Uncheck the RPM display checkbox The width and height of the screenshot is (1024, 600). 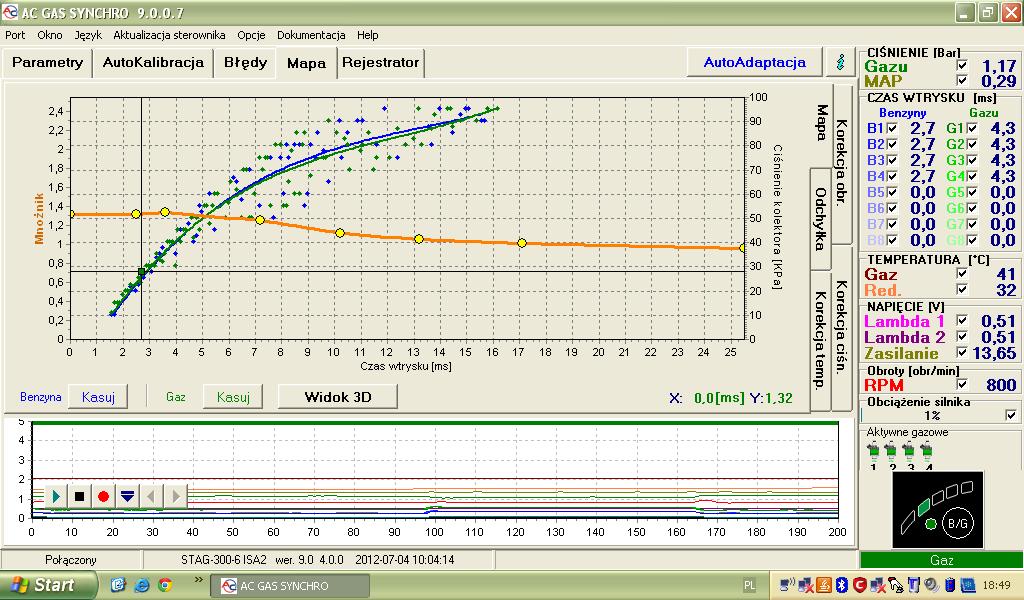[961, 384]
